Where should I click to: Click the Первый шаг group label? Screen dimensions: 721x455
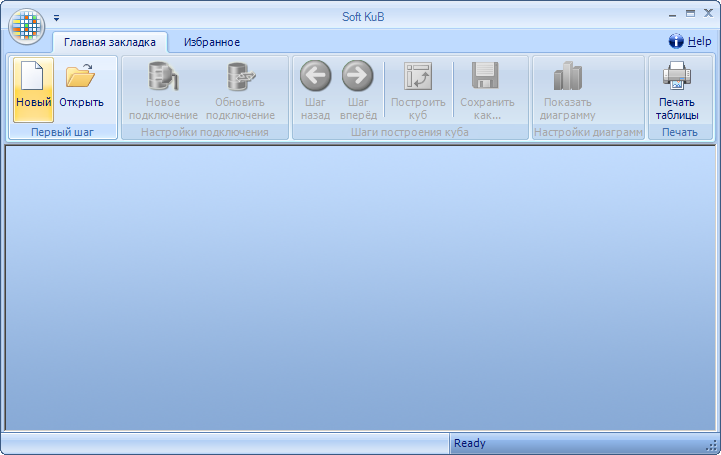[62, 132]
